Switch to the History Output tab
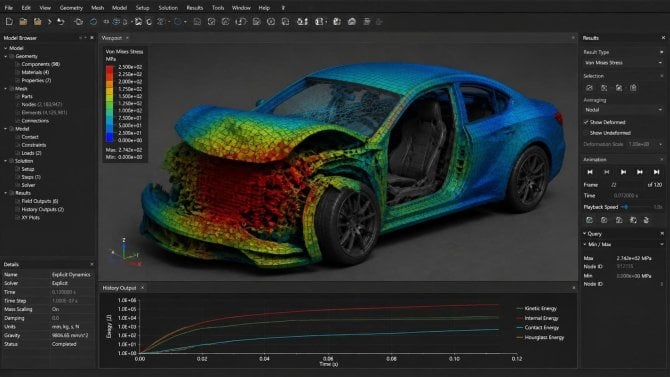 pos(119,288)
